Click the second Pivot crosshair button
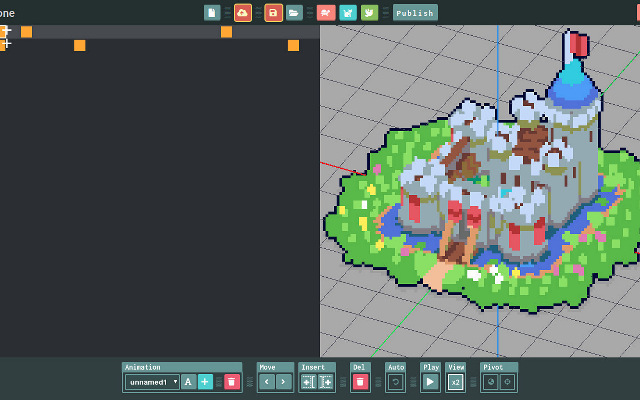This screenshot has height=400, width=640. (x=507, y=382)
